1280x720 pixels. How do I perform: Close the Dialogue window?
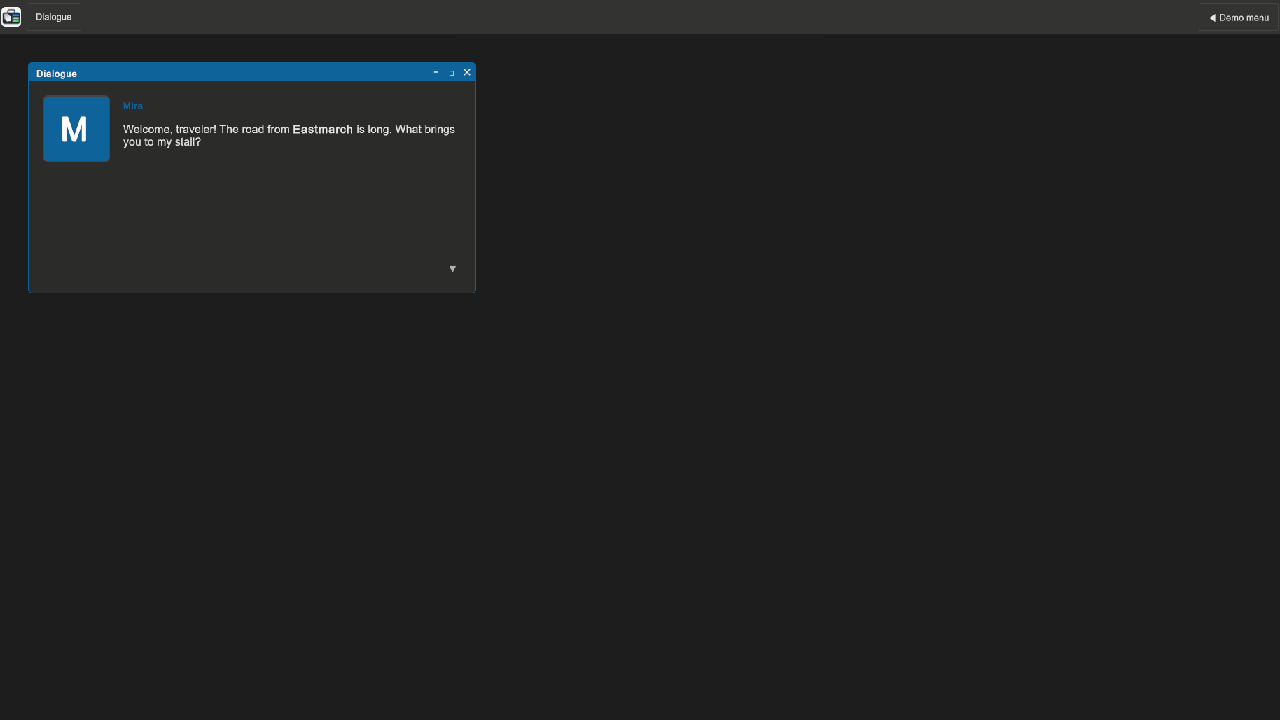[x=467, y=72]
